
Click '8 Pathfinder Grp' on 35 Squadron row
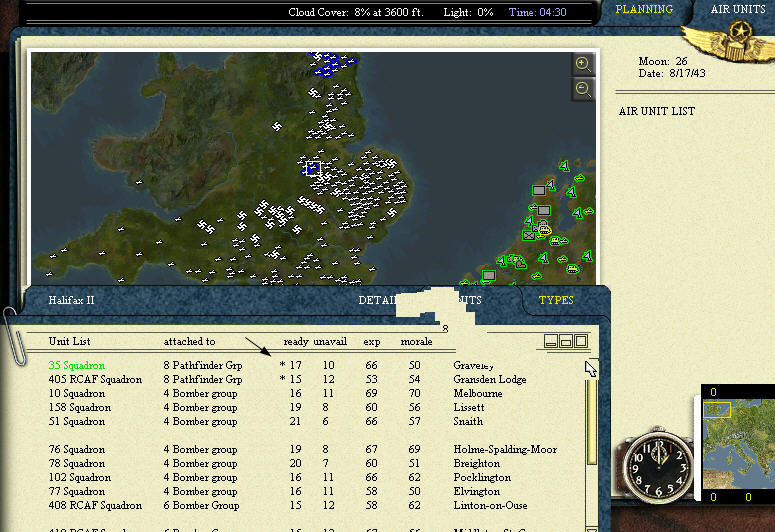point(203,365)
